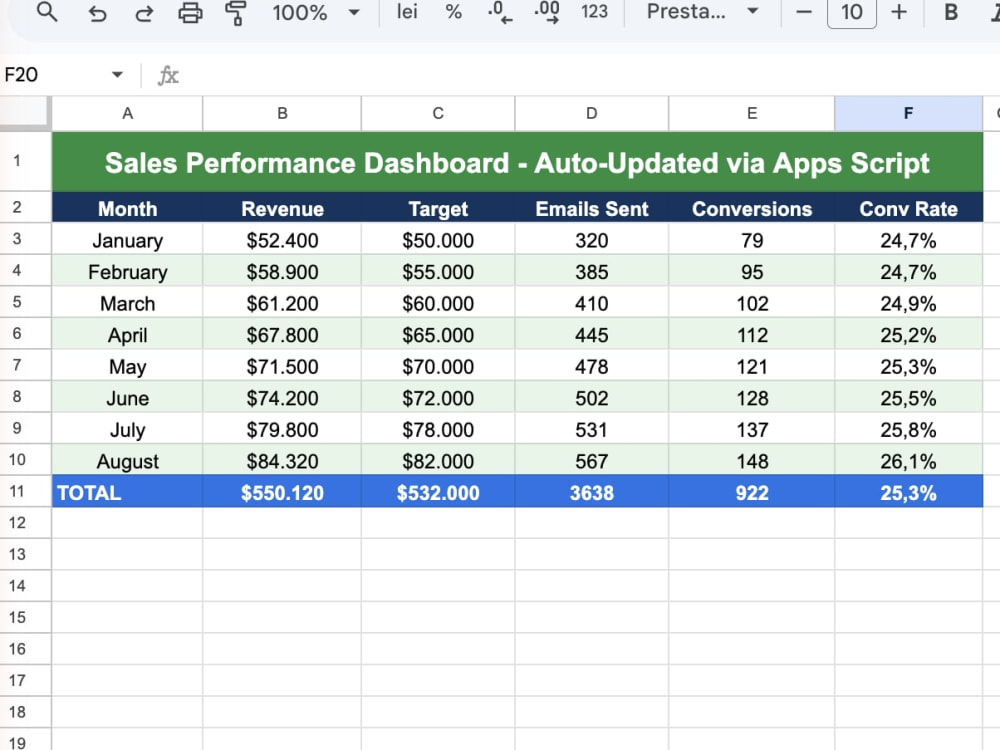The image size is (1000, 750).
Task: Select the 26,1% conv rate cell
Action: (x=908, y=461)
